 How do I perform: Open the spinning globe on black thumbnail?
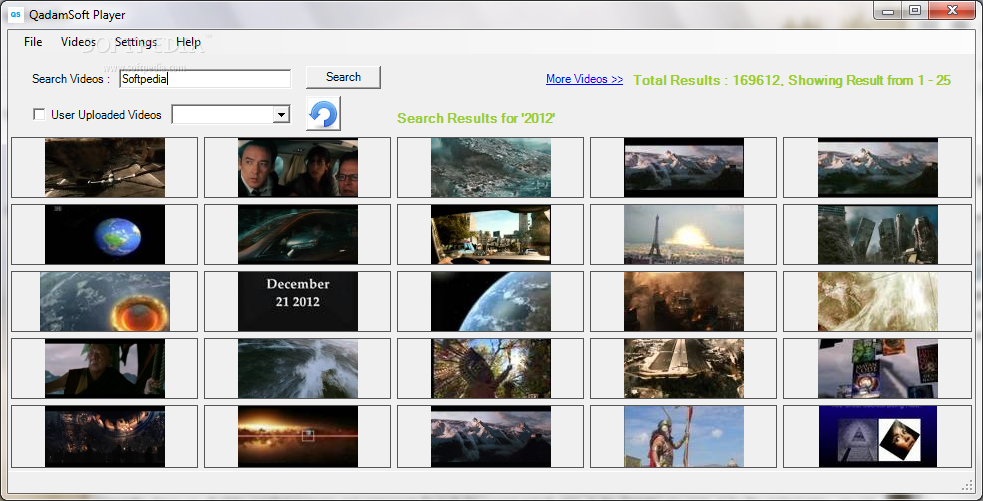coord(105,235)
